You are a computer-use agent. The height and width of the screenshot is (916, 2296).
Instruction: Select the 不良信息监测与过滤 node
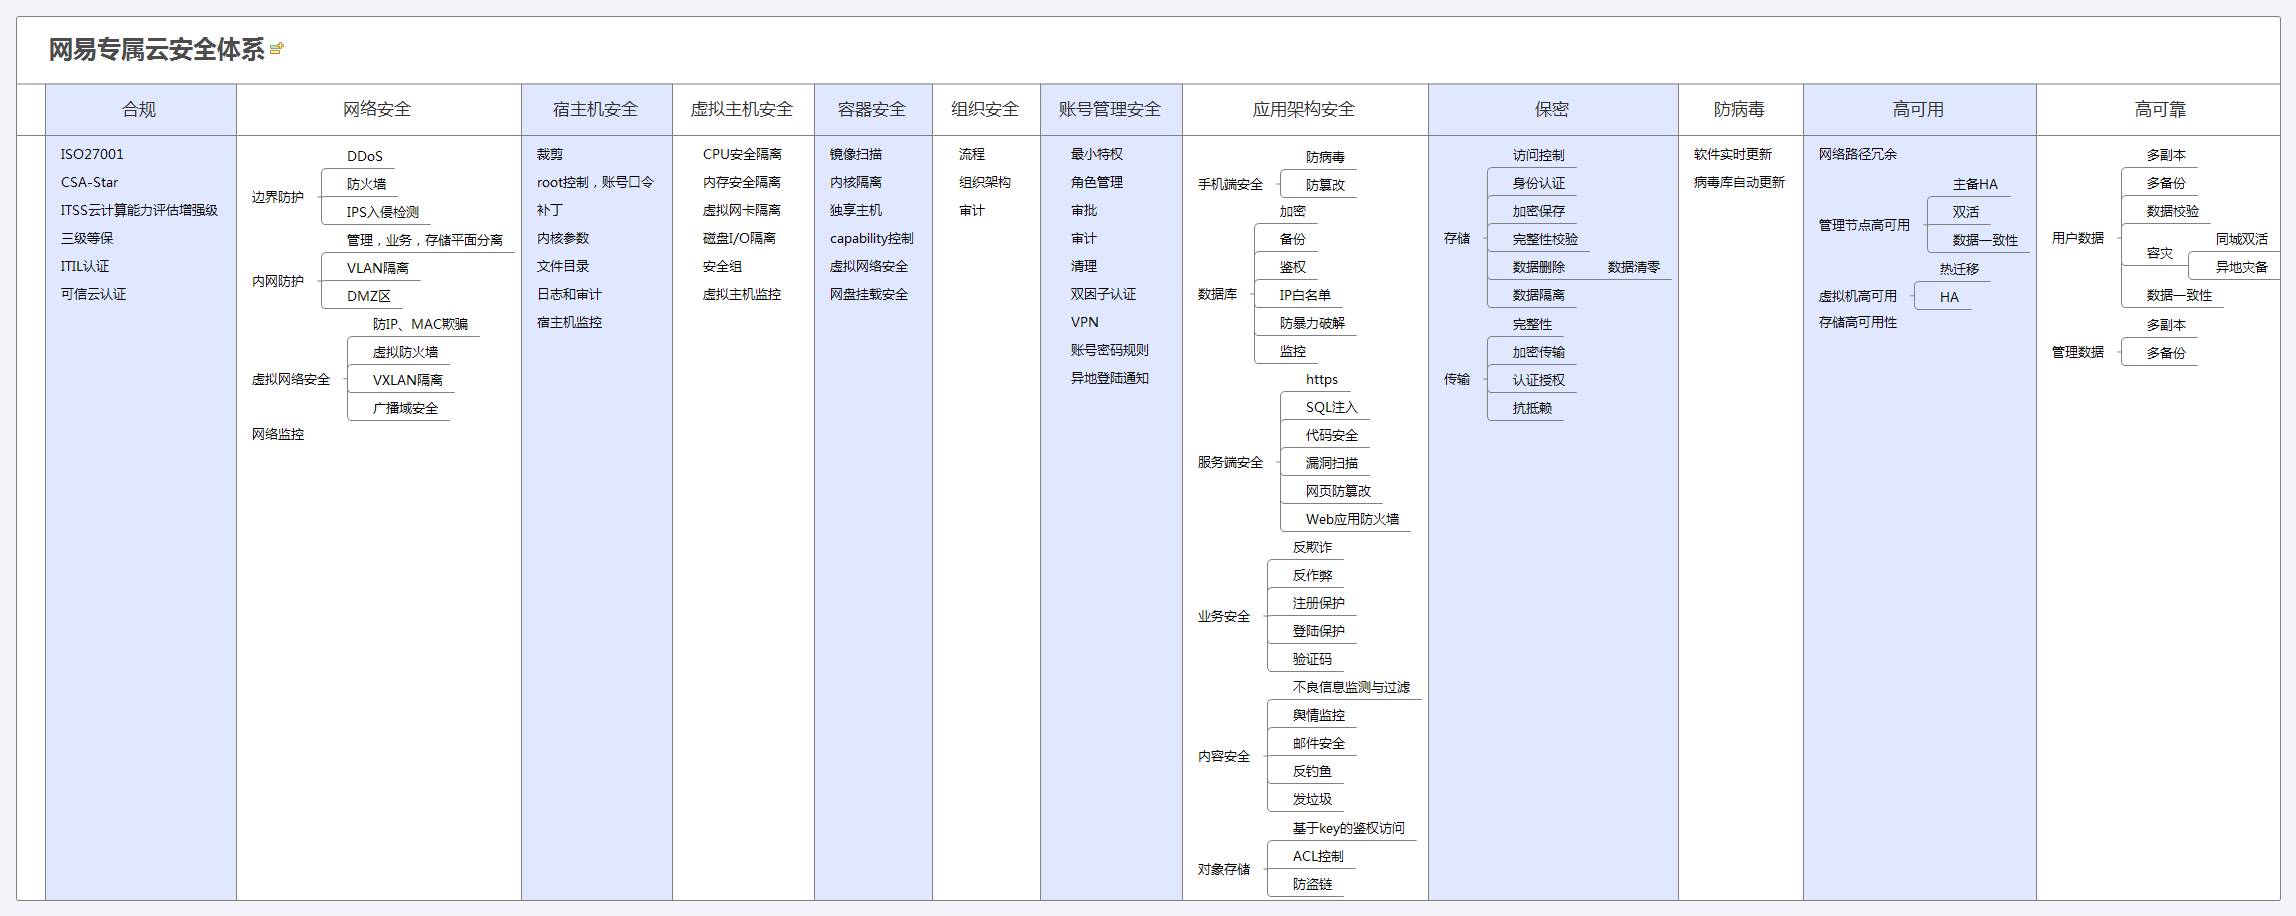1351,687
